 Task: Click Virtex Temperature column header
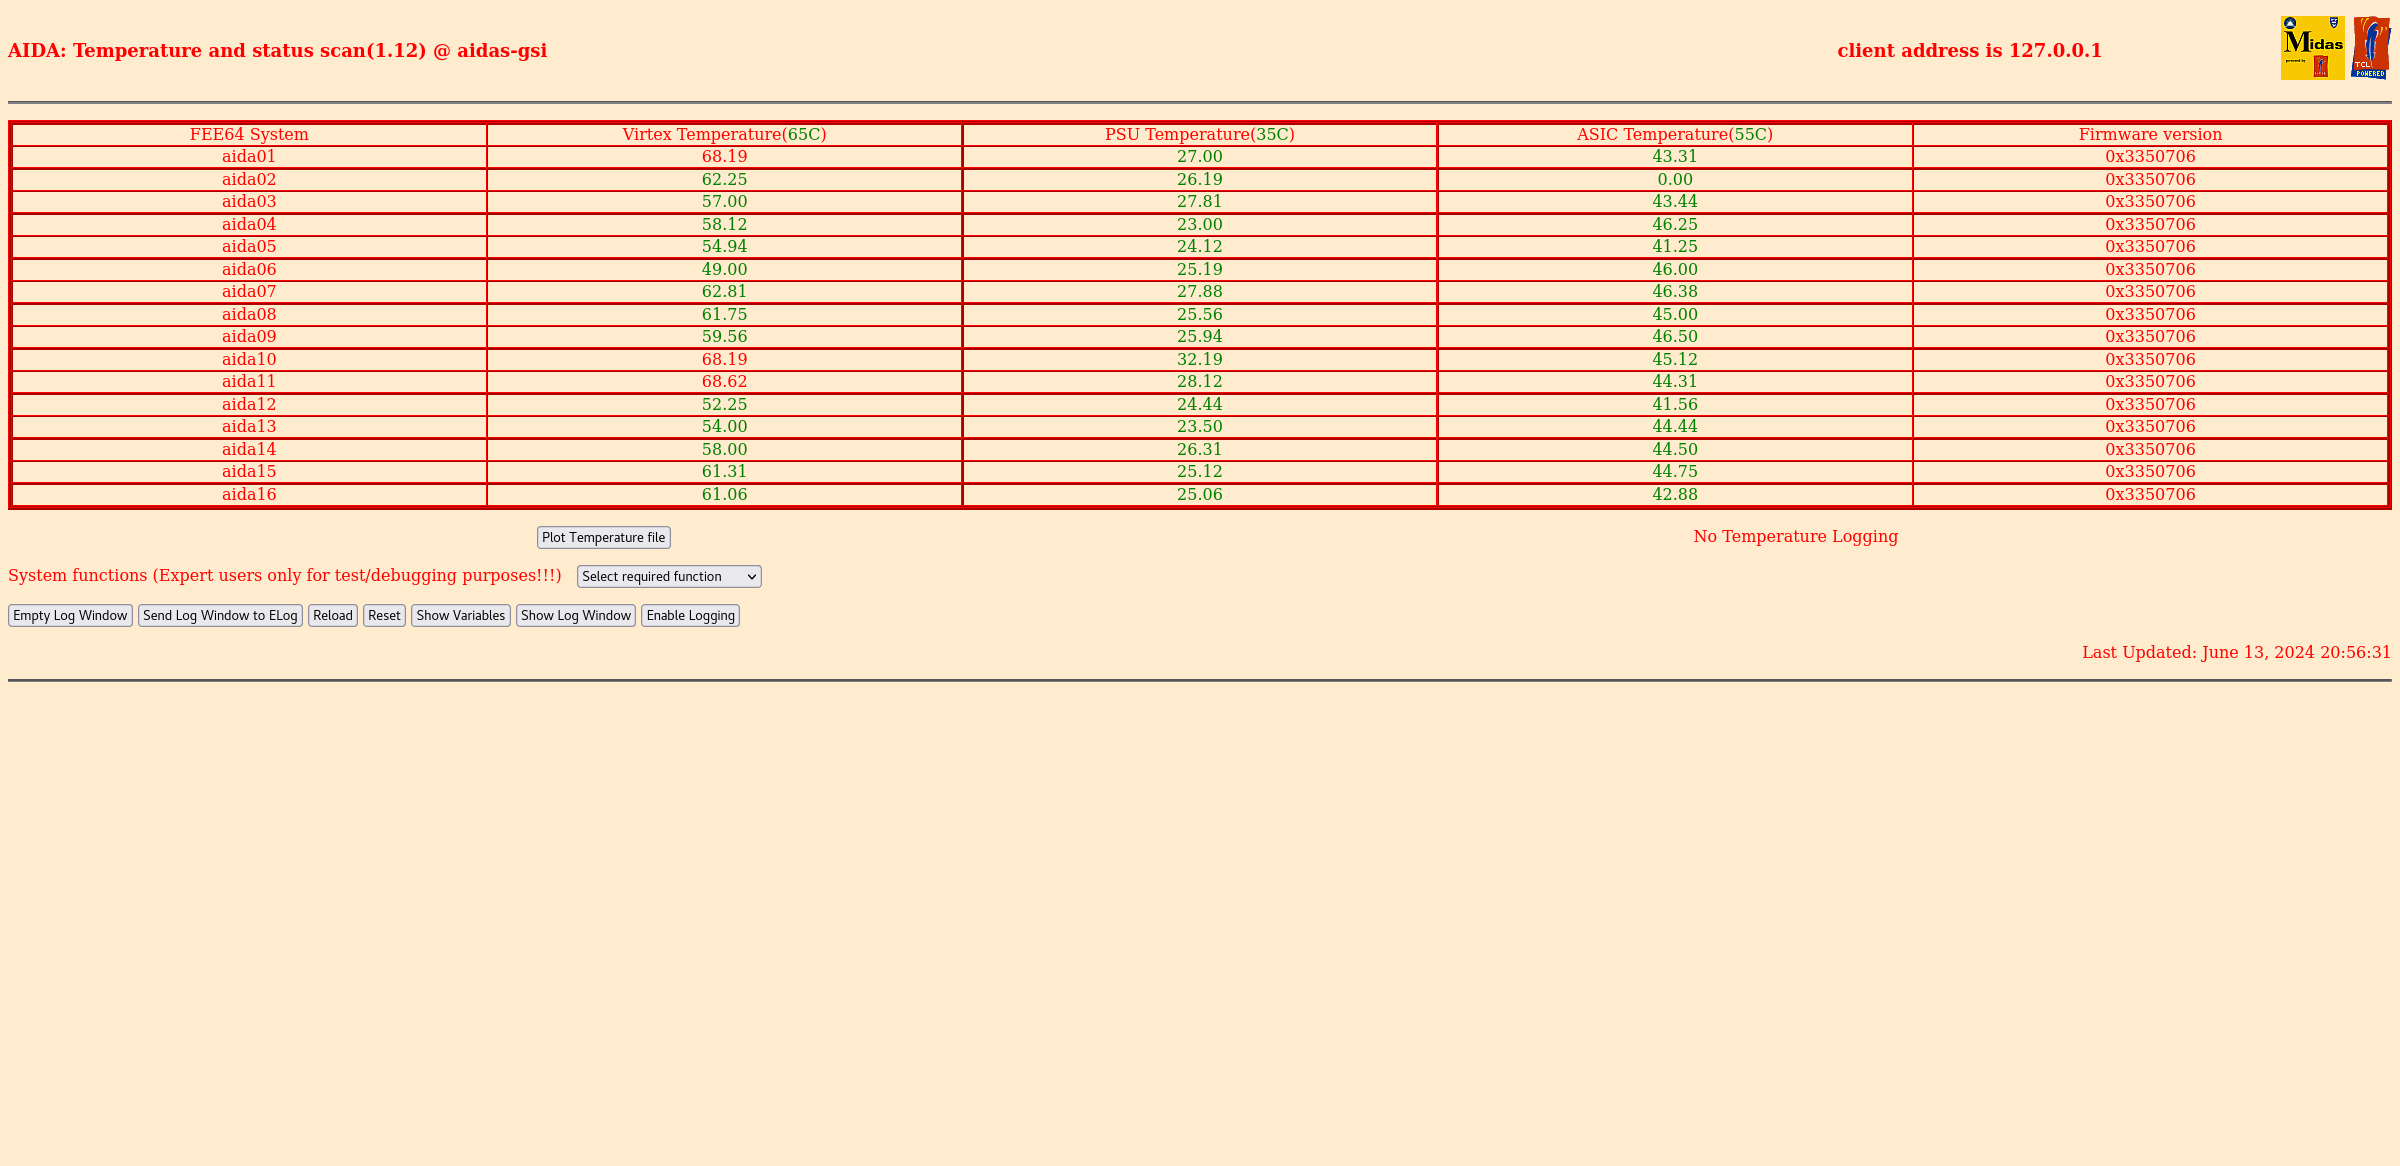722,135
